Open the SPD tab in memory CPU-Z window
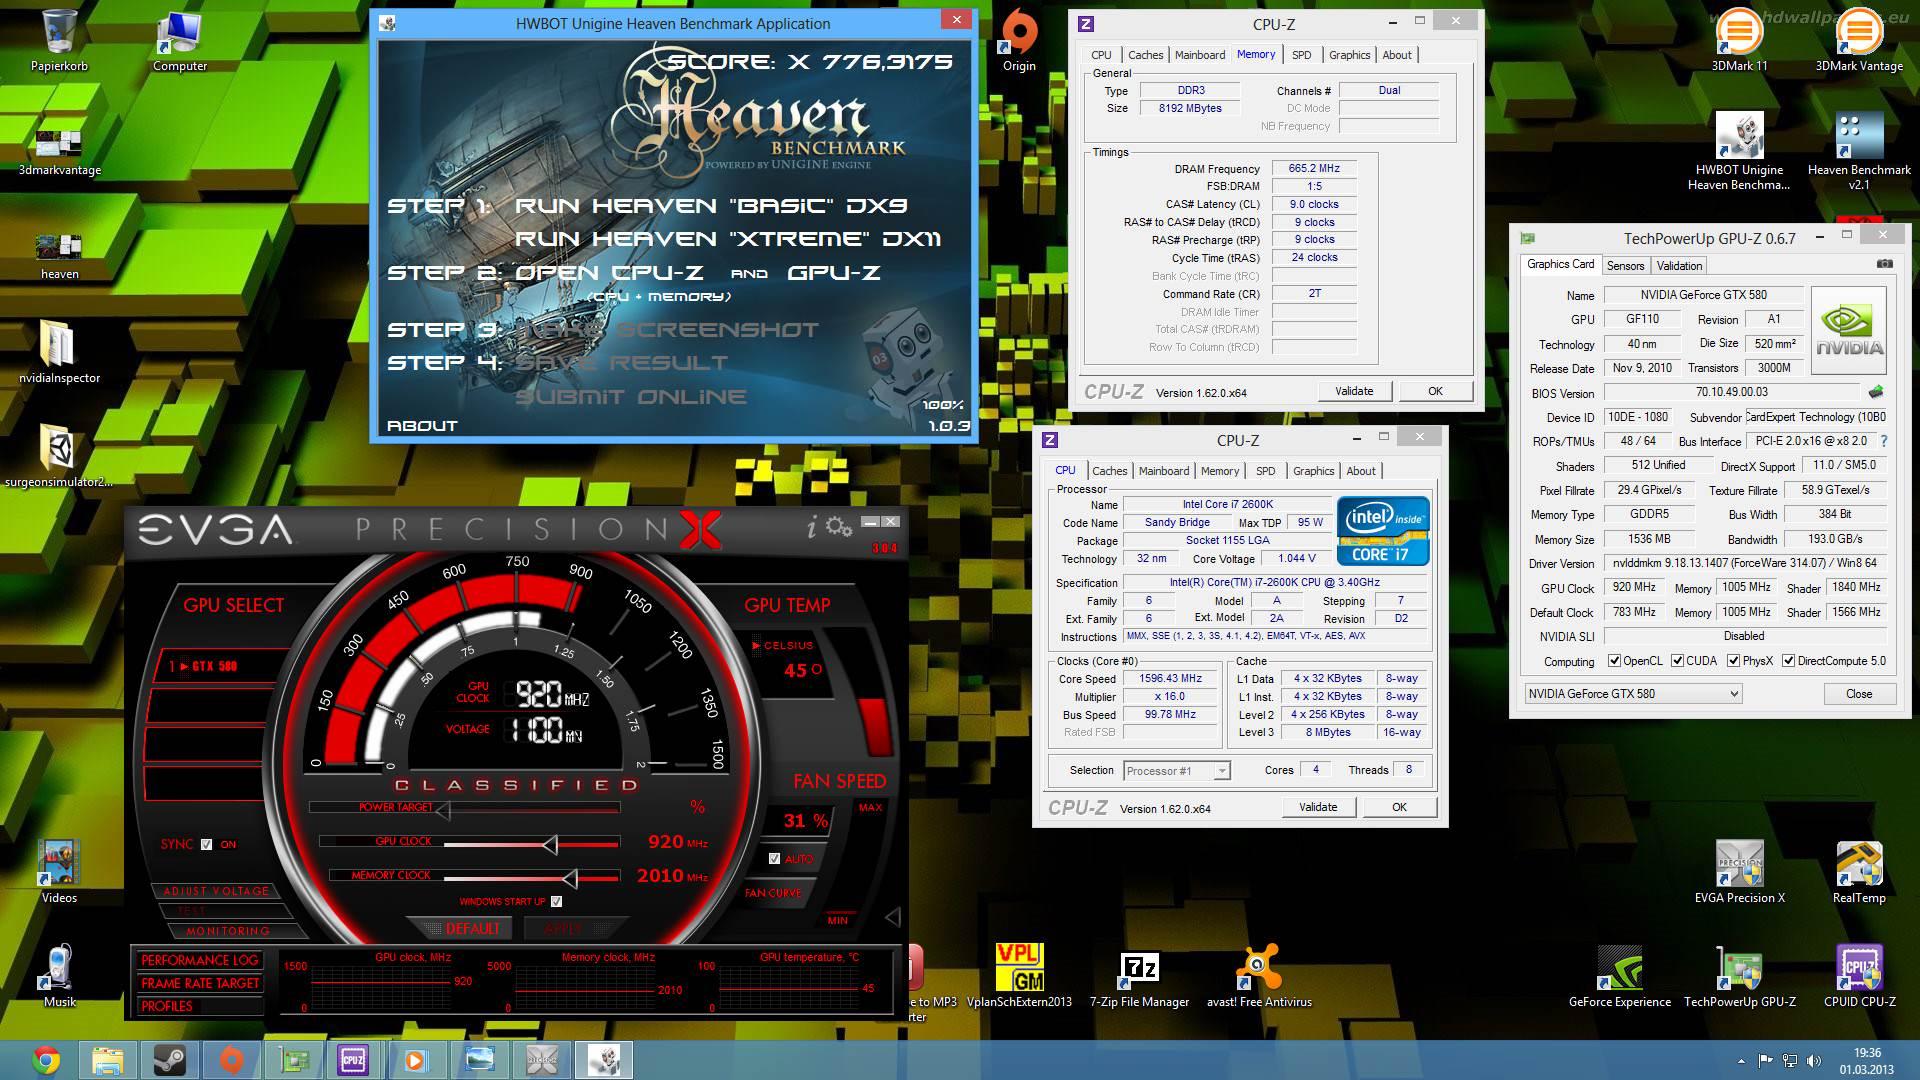The width and height of the screenshot is (1920, 1080). pyautogui.click(x=1301, y=55)
